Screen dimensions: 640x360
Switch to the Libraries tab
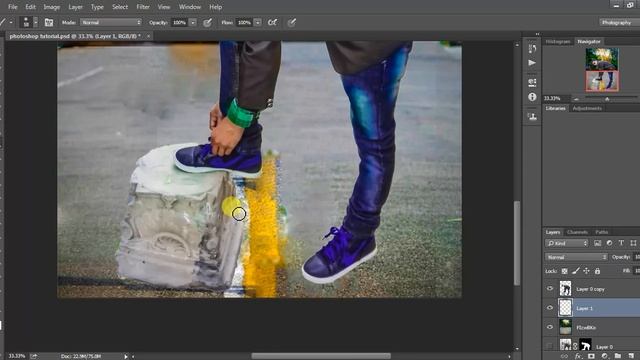pos(556,108)
